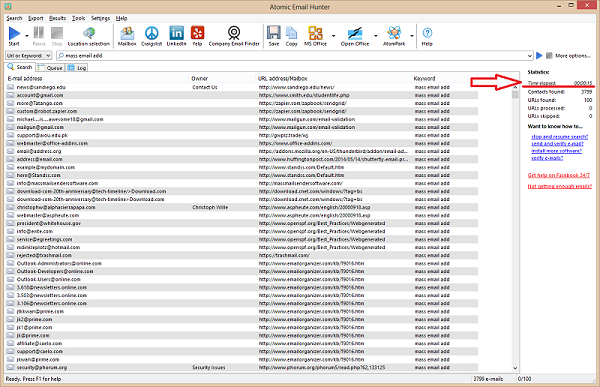
Task: Launch the LinkedIn search tool
Action: click(x=176, y=36)
